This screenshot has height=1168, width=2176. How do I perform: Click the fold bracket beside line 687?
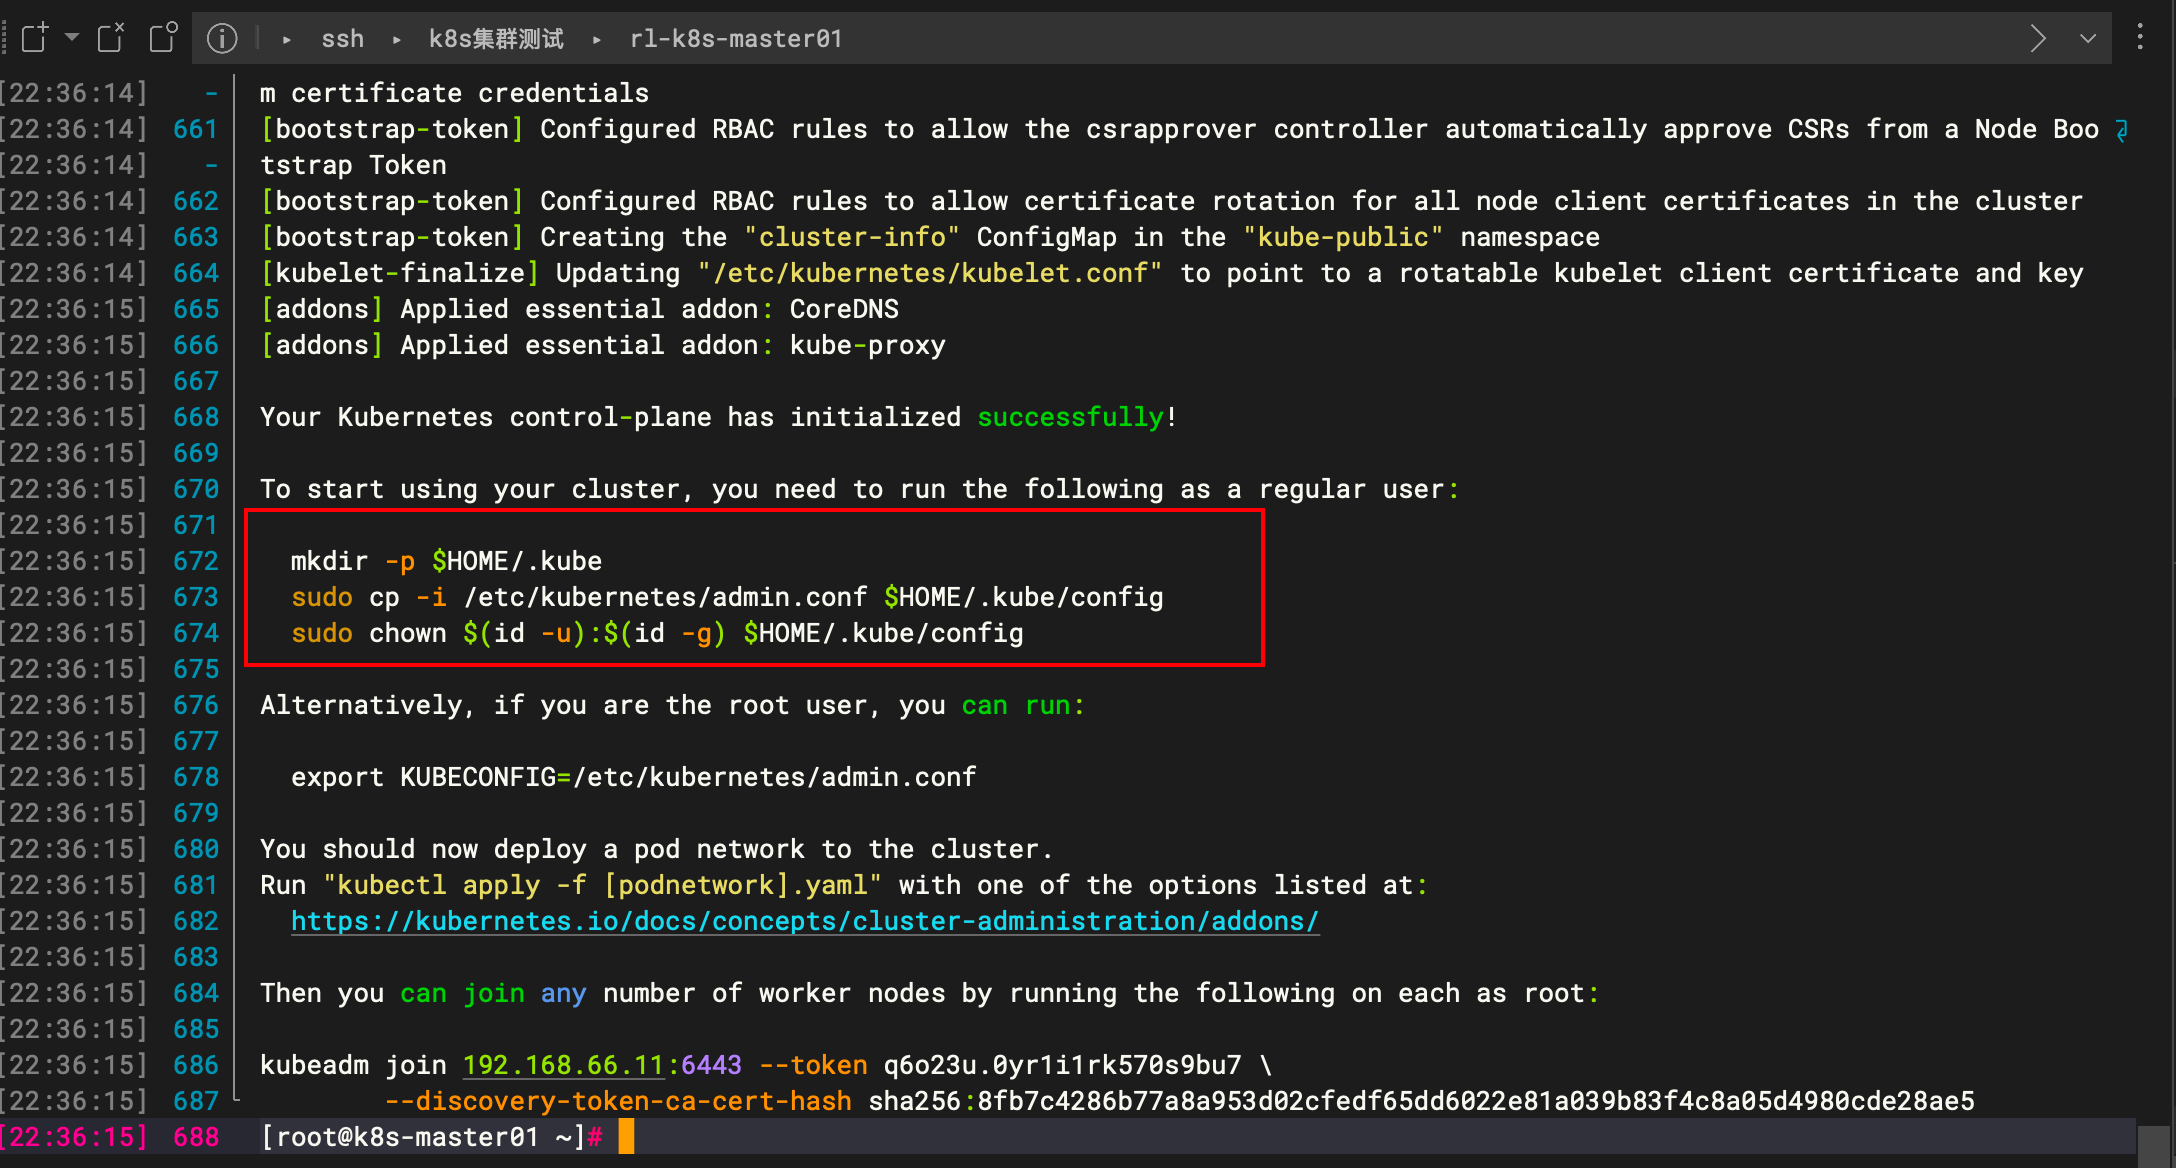pyautogui.click(x=236, y=1098)
